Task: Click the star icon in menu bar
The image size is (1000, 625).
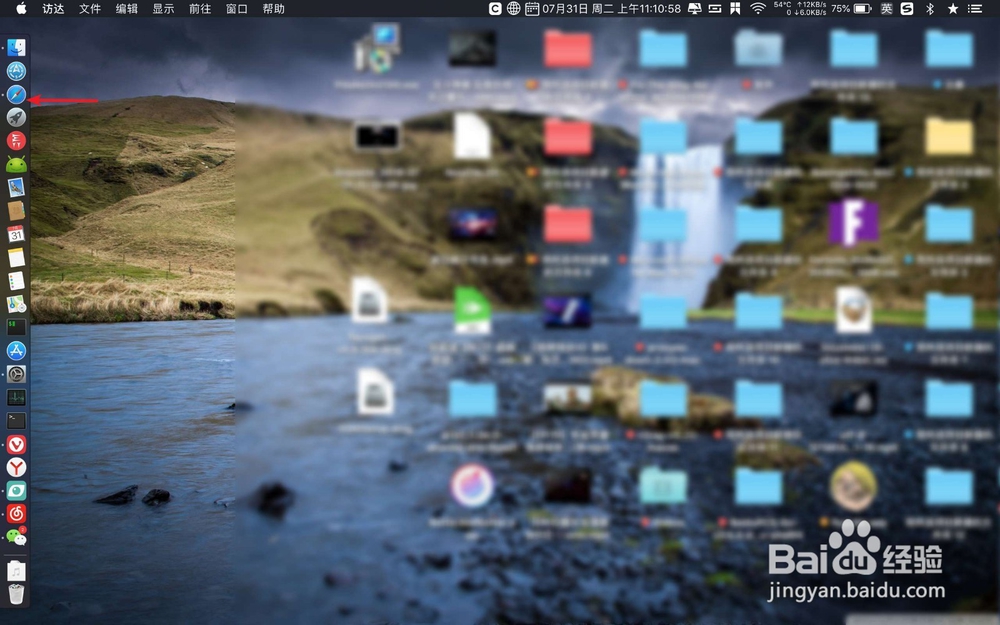Action: click(x=953, y=8)
